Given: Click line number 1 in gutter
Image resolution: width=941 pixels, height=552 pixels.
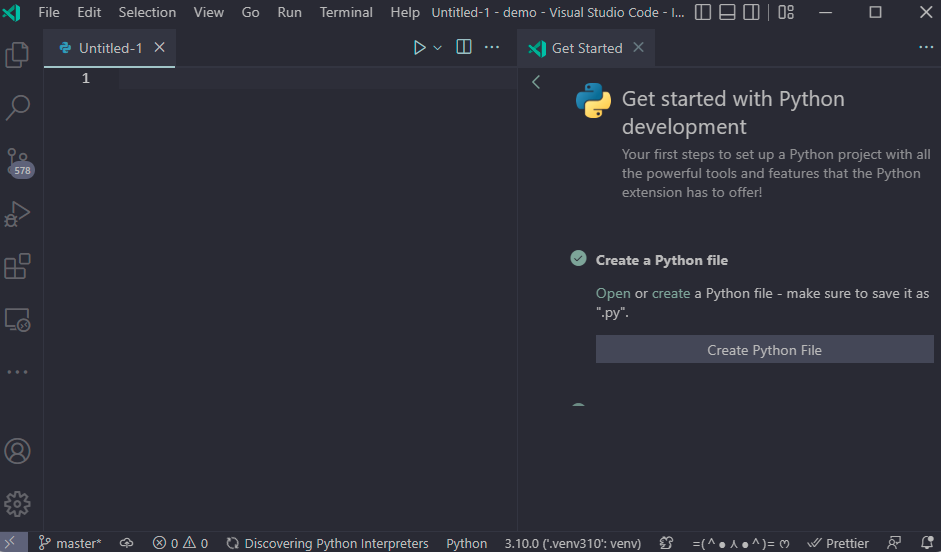Looking at the screenshot, I should click(x=86, y=78).
